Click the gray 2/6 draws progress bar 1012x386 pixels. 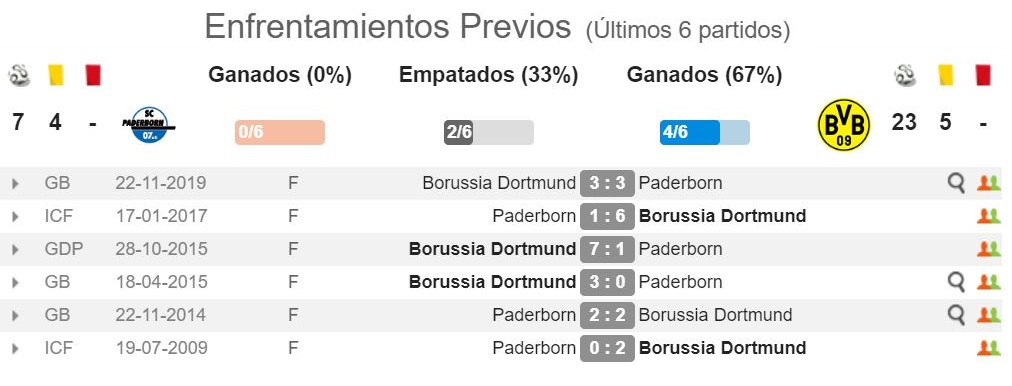489,132
